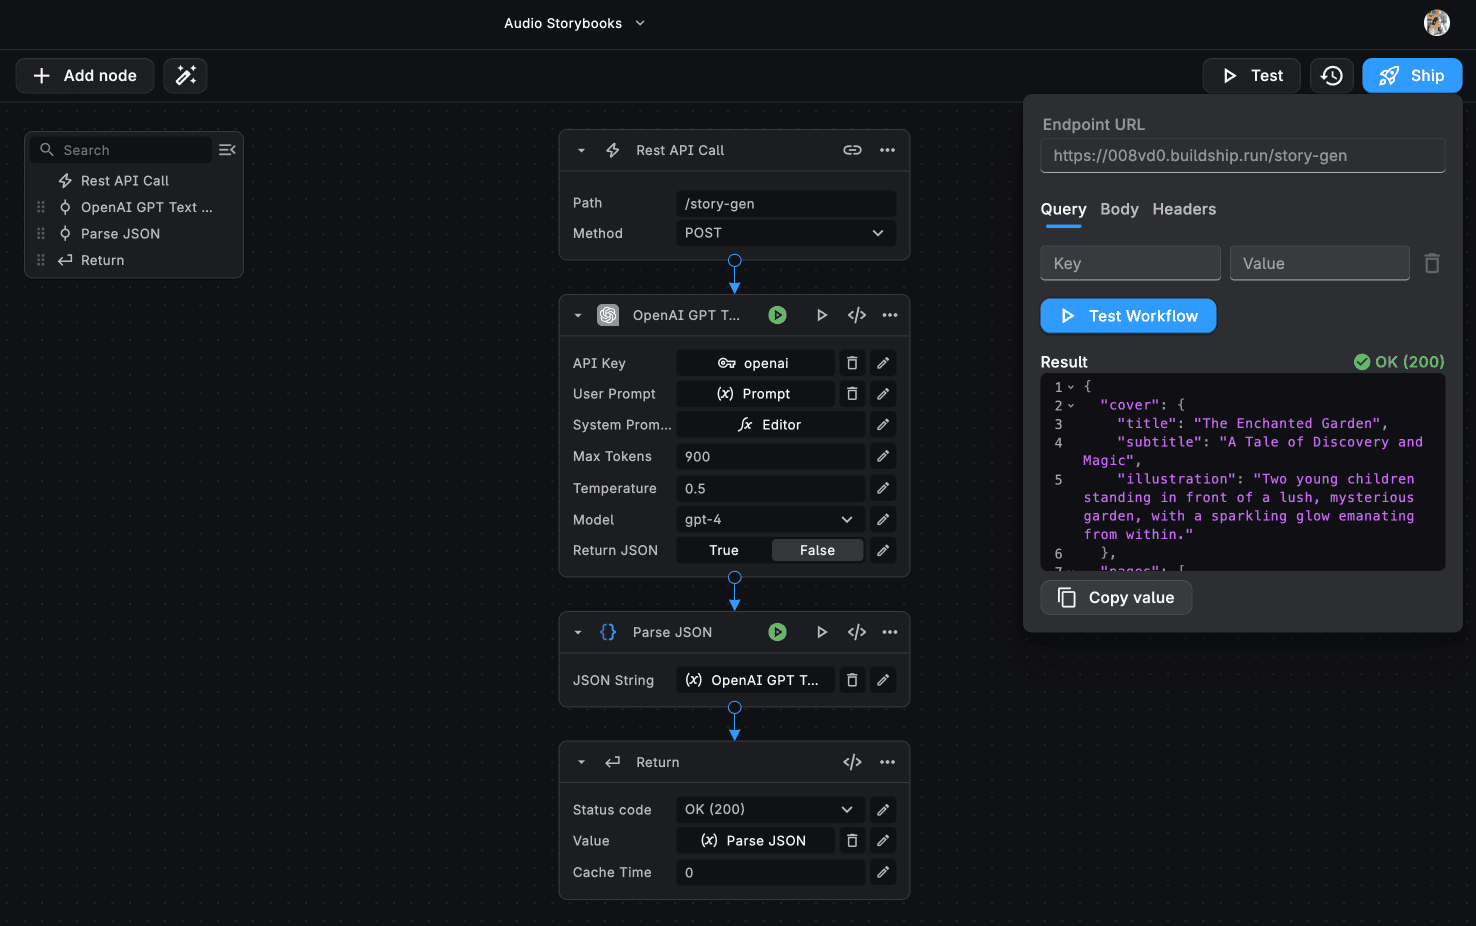Image resolution: width=1476 pixels, height=926 pixels.
Task: Edit the Temperature field pencil icon
Action: (x=883, y=488)
